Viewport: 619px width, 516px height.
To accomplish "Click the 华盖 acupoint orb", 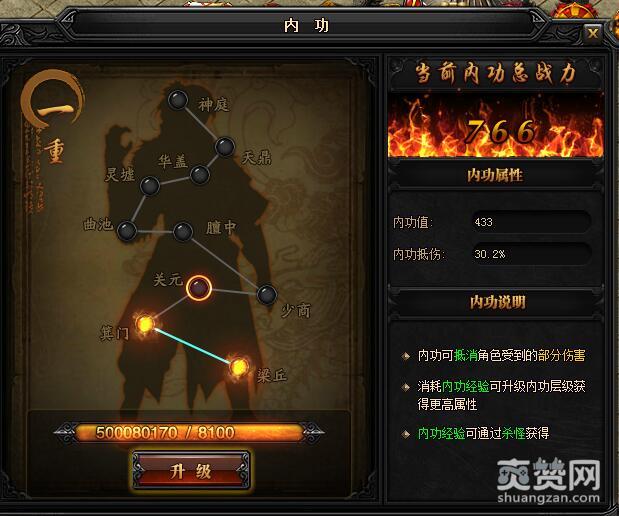I will (199, 175).
